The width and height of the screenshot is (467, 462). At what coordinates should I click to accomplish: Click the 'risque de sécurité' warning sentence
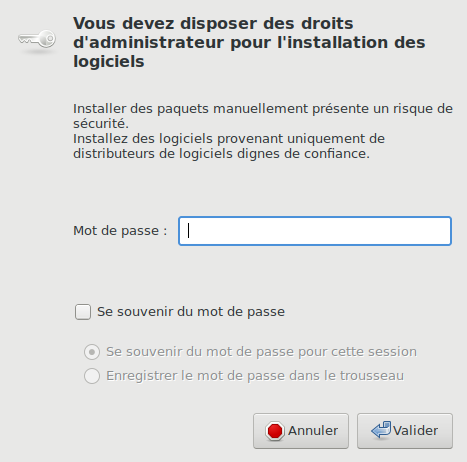coord(263,116)
